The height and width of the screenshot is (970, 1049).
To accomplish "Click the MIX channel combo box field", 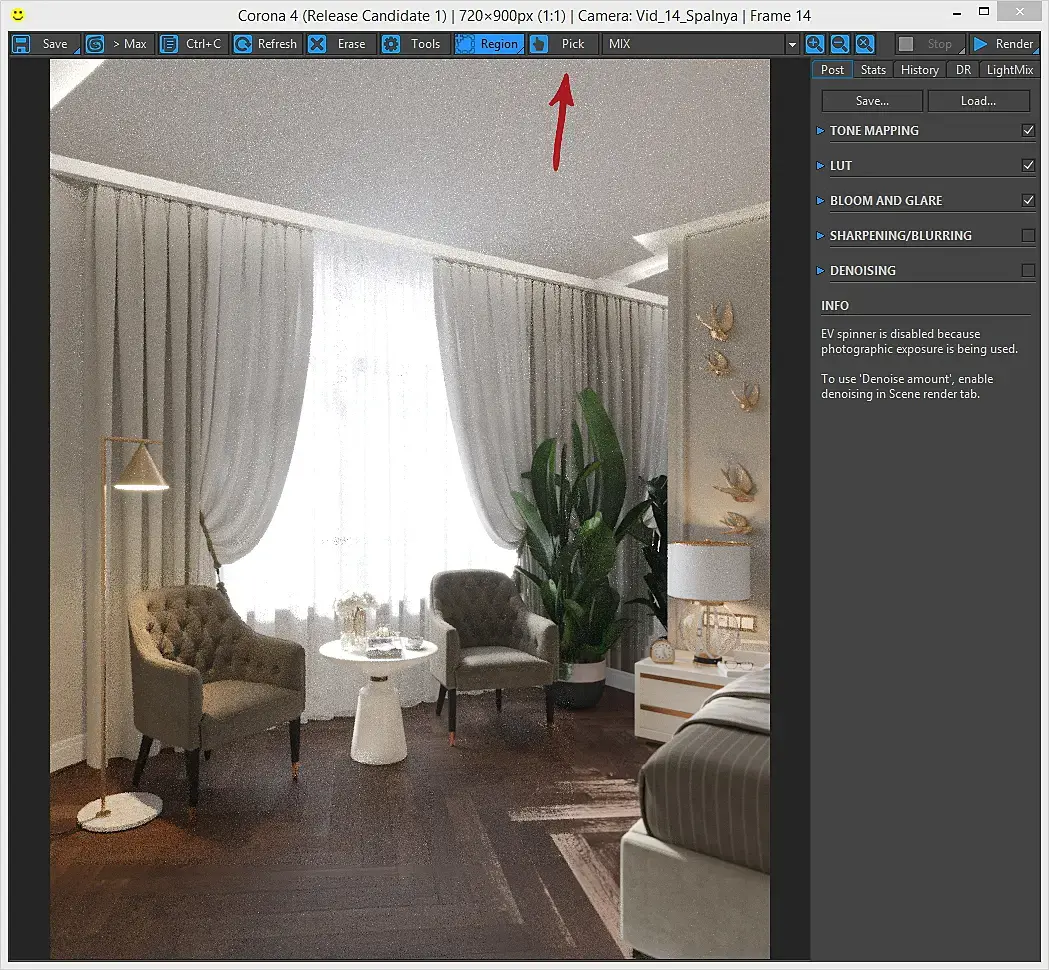I will pos(700,44).
